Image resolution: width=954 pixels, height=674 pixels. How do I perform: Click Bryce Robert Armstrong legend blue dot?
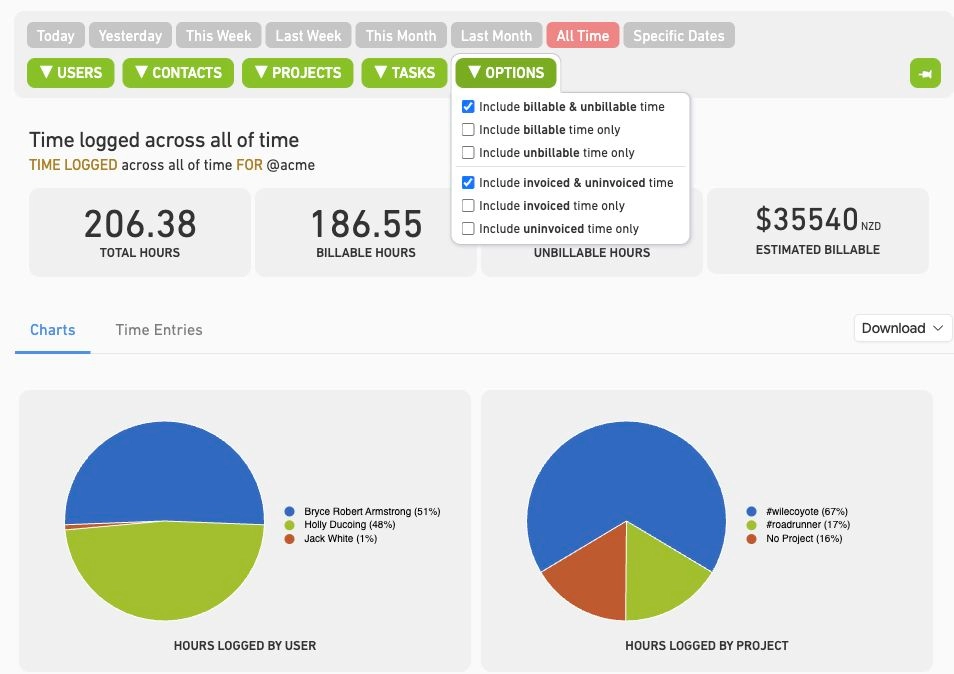coord(290,512)
